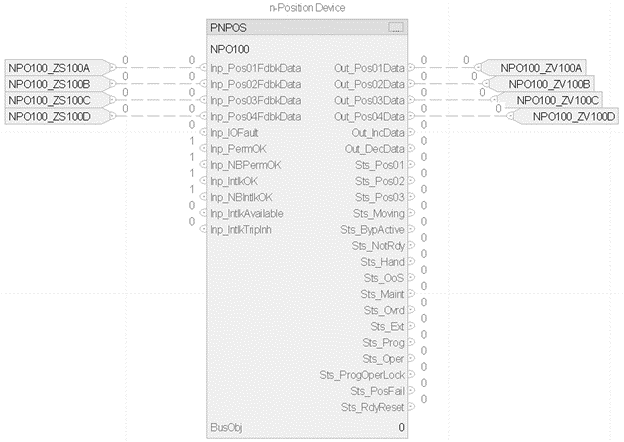Click the Inp_PermOK input pin label
Viewport: 624px width, 442px height.
238,148
